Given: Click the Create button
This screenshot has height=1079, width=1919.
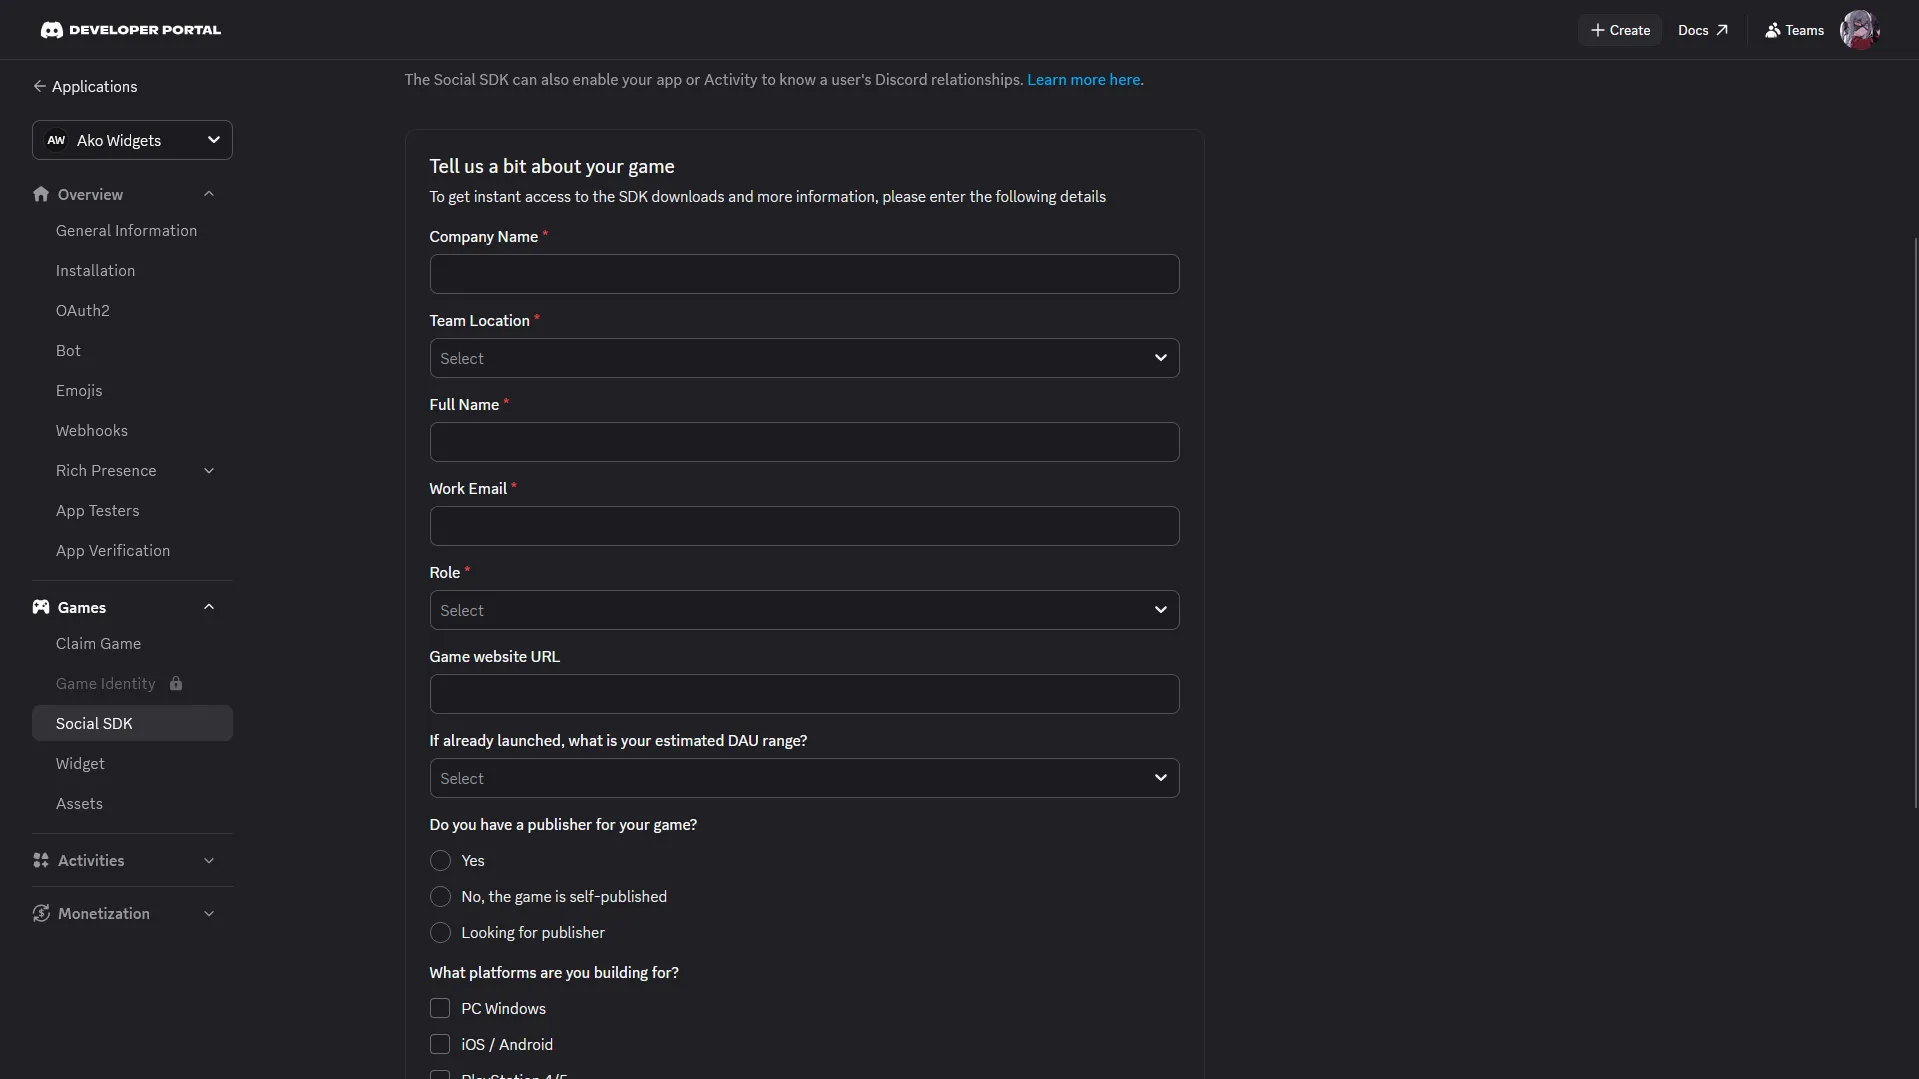Looking at the screenshot, I should click(x=1620, y=30).
